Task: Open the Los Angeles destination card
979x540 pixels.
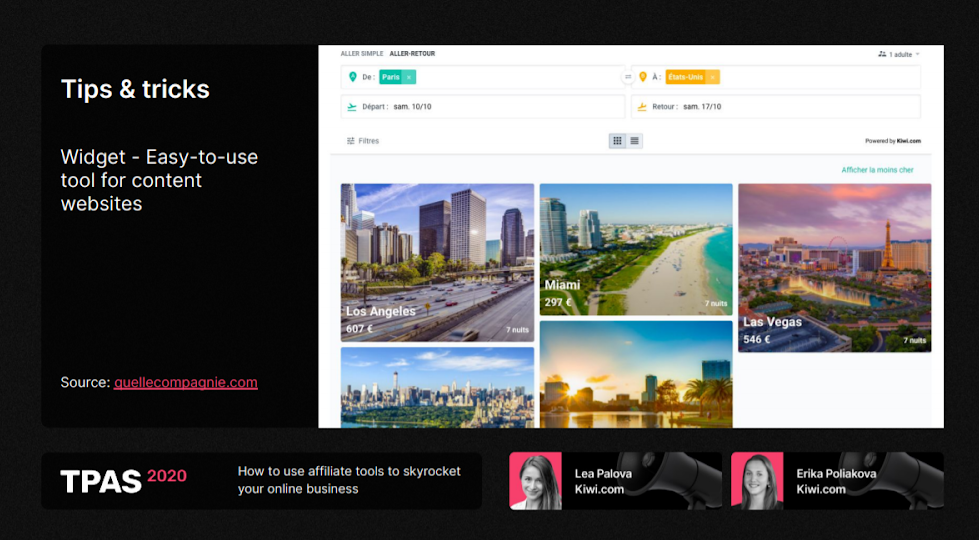Action: (437, 262)
